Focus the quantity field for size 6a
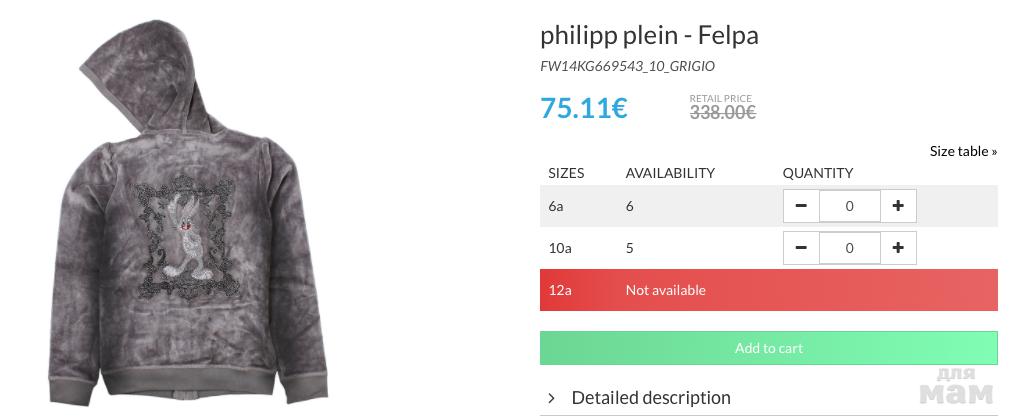Screen dimensions: 1009x419 849,206
